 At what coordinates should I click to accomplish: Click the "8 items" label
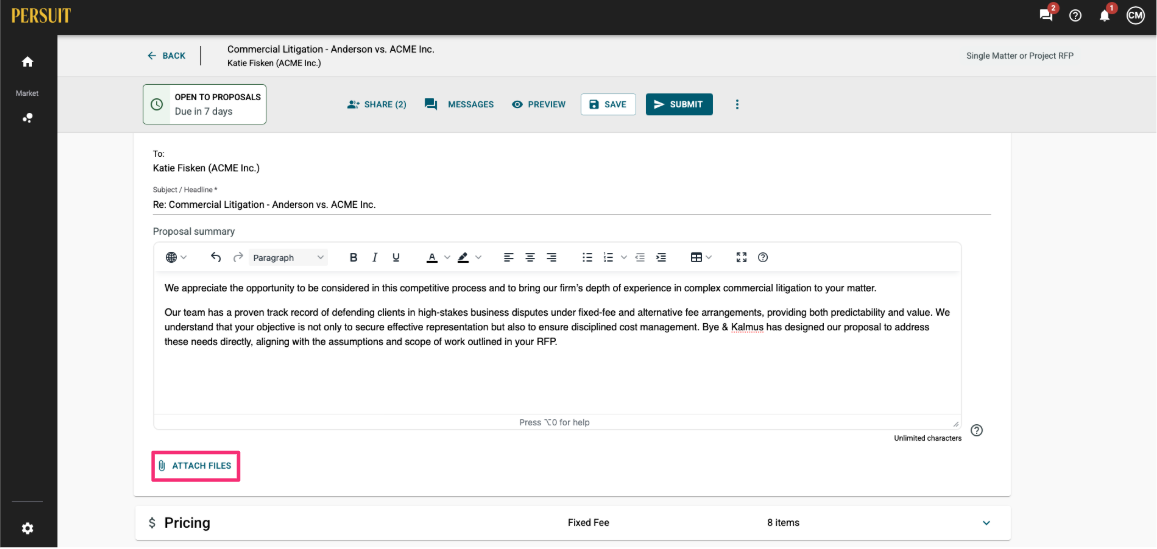click(783, 522)
